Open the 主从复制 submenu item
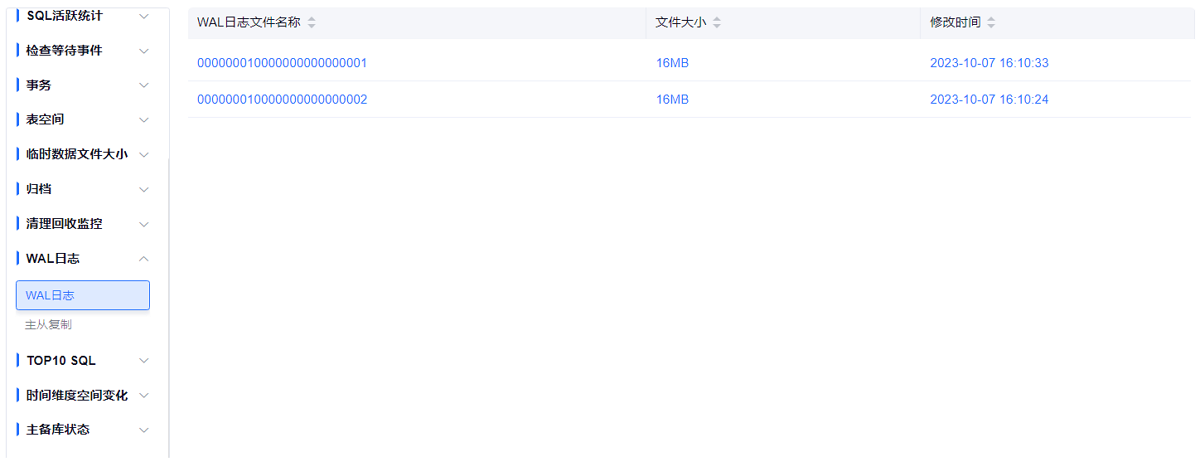 [48, 325]
